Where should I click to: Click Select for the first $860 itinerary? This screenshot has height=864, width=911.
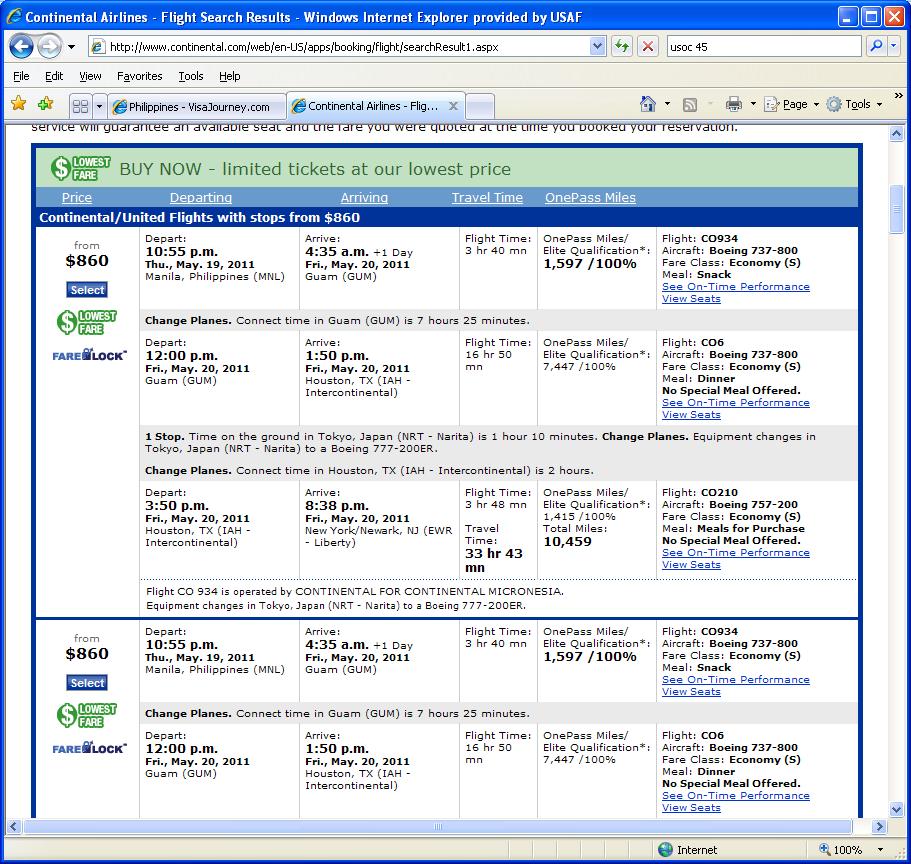coord(87,290)
